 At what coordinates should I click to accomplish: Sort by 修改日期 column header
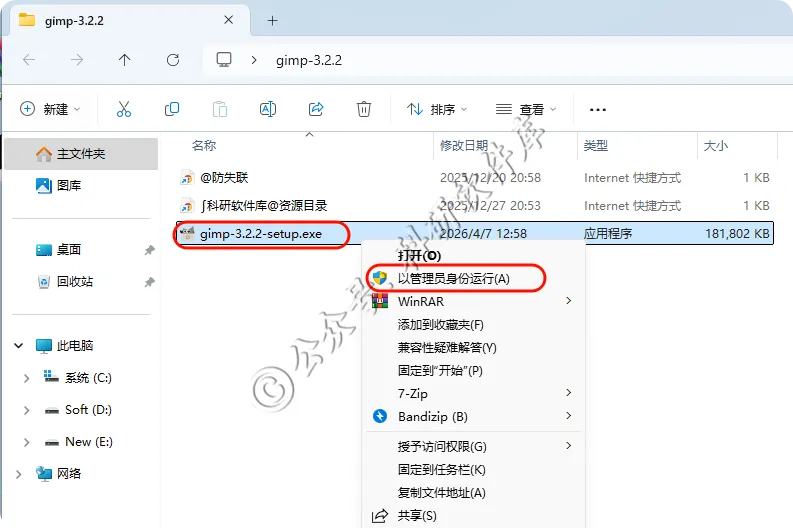click(x=464, y=146)
